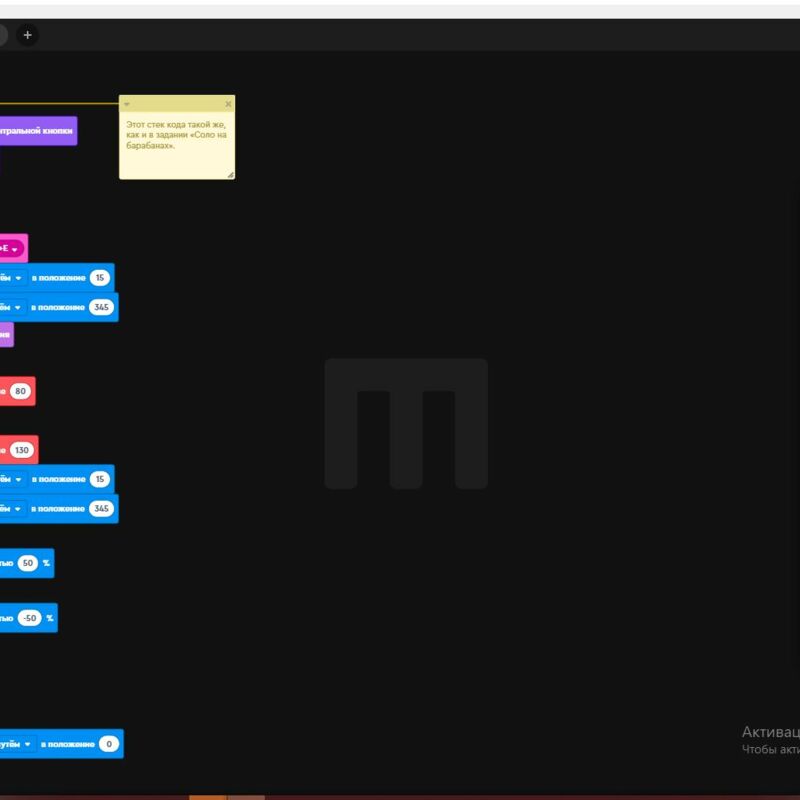Close the yellow comment note
800x800 pixels.
click(x=228, y=104)
